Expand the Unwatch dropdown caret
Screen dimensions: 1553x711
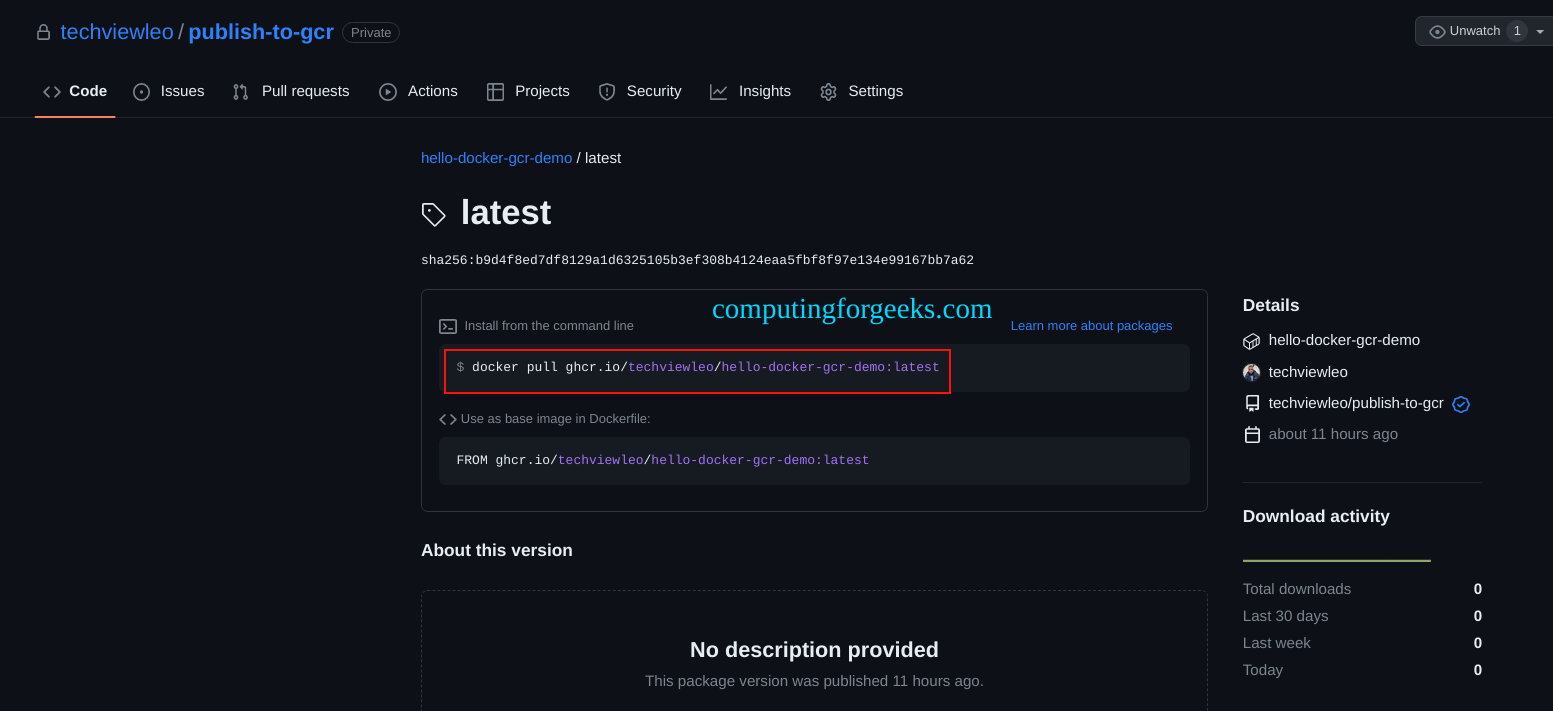tap(1540, 32)
